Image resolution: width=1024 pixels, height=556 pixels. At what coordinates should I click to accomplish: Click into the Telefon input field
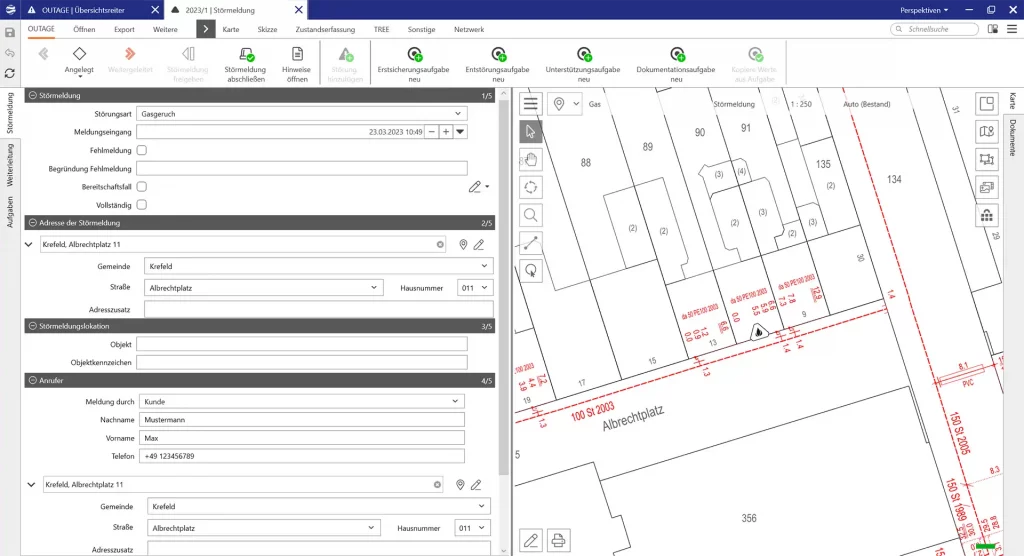(x=300, y=456)
